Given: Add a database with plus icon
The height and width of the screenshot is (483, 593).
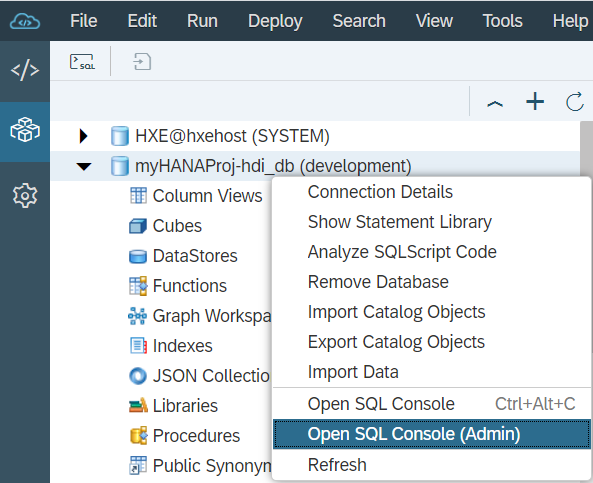Looking at the screenshot, I should [x=535, y=102].
